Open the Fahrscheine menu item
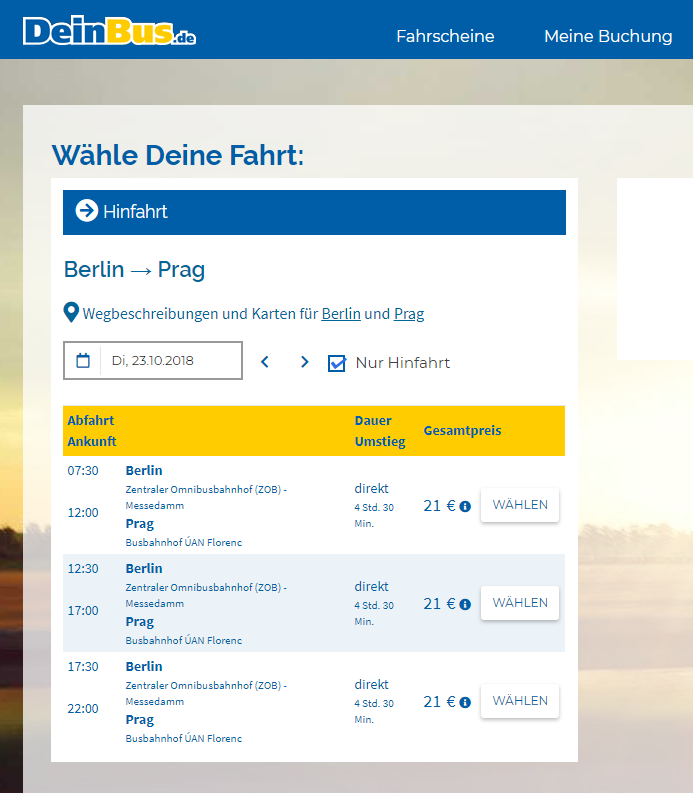 click(445, 36)
